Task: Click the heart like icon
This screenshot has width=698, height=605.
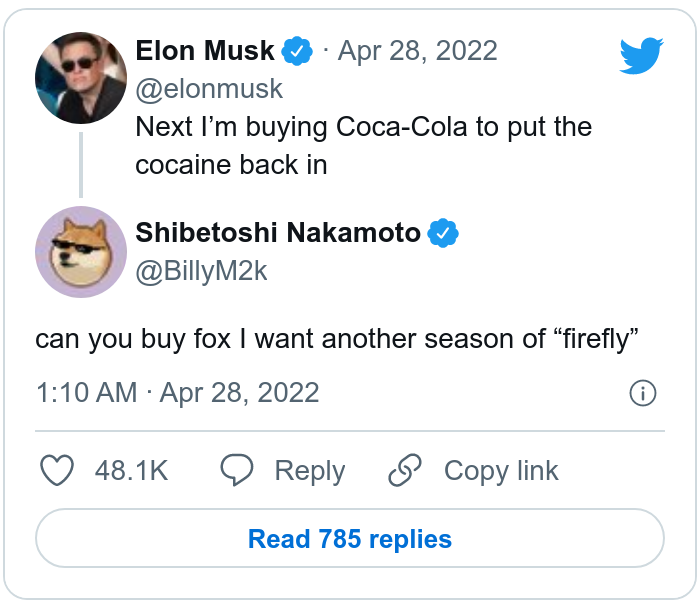Action: pyautogui.click(x=58, y=471)
